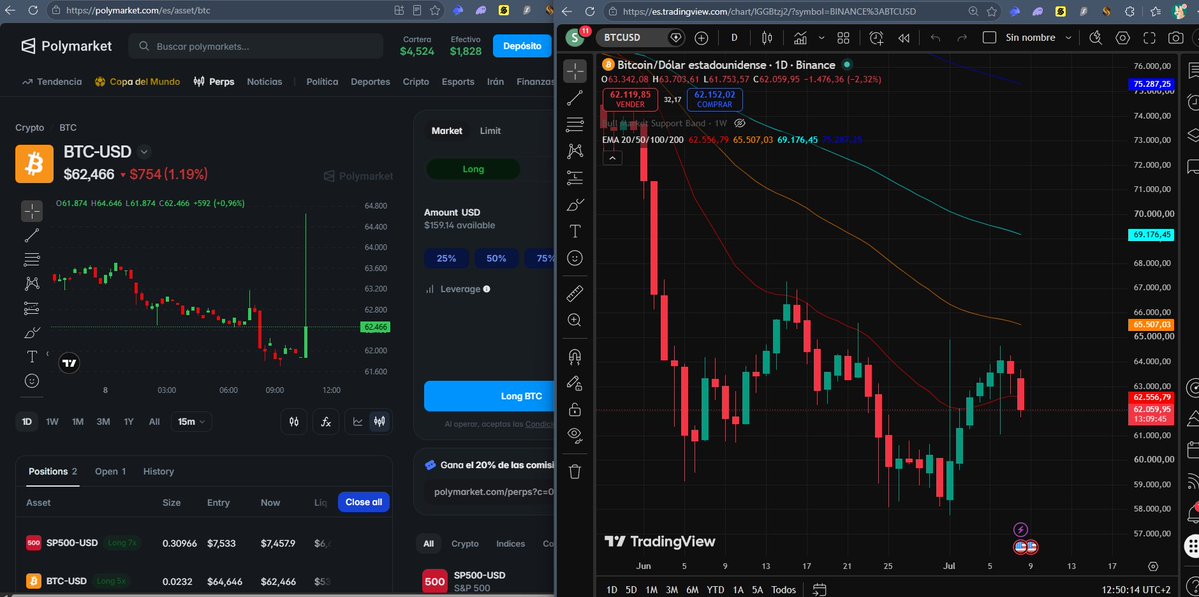Open TradingView forecasting and measurement tools

[x=575, y=178]
